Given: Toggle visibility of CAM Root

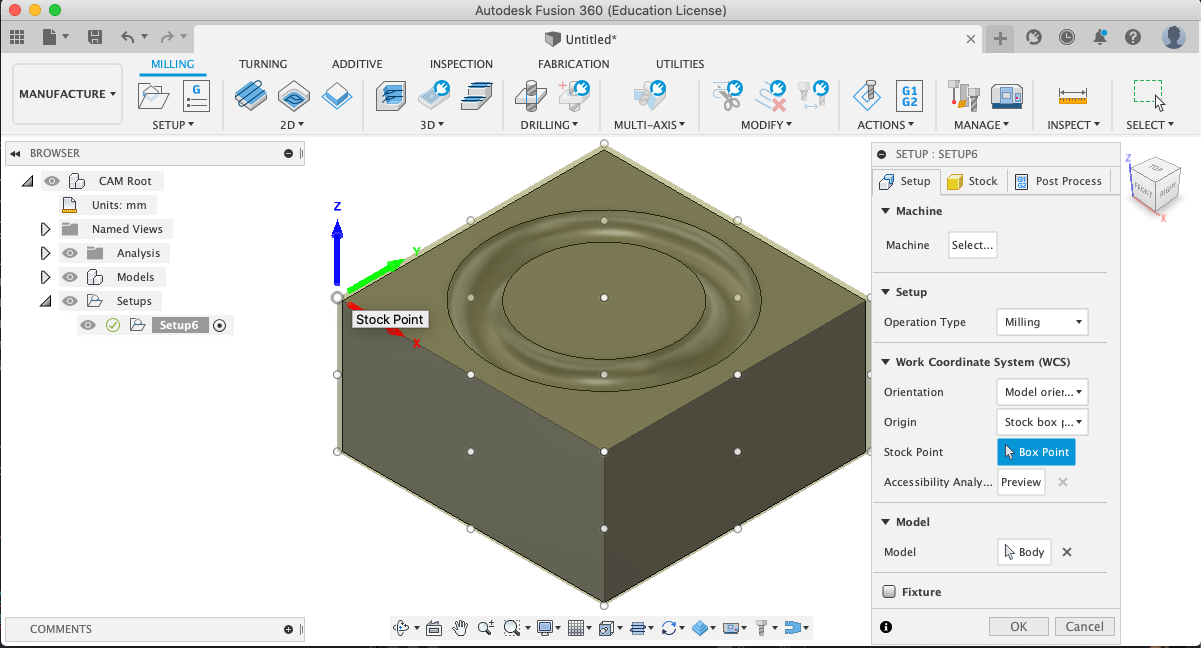Looking at the screenshot, I should point(52,181).
